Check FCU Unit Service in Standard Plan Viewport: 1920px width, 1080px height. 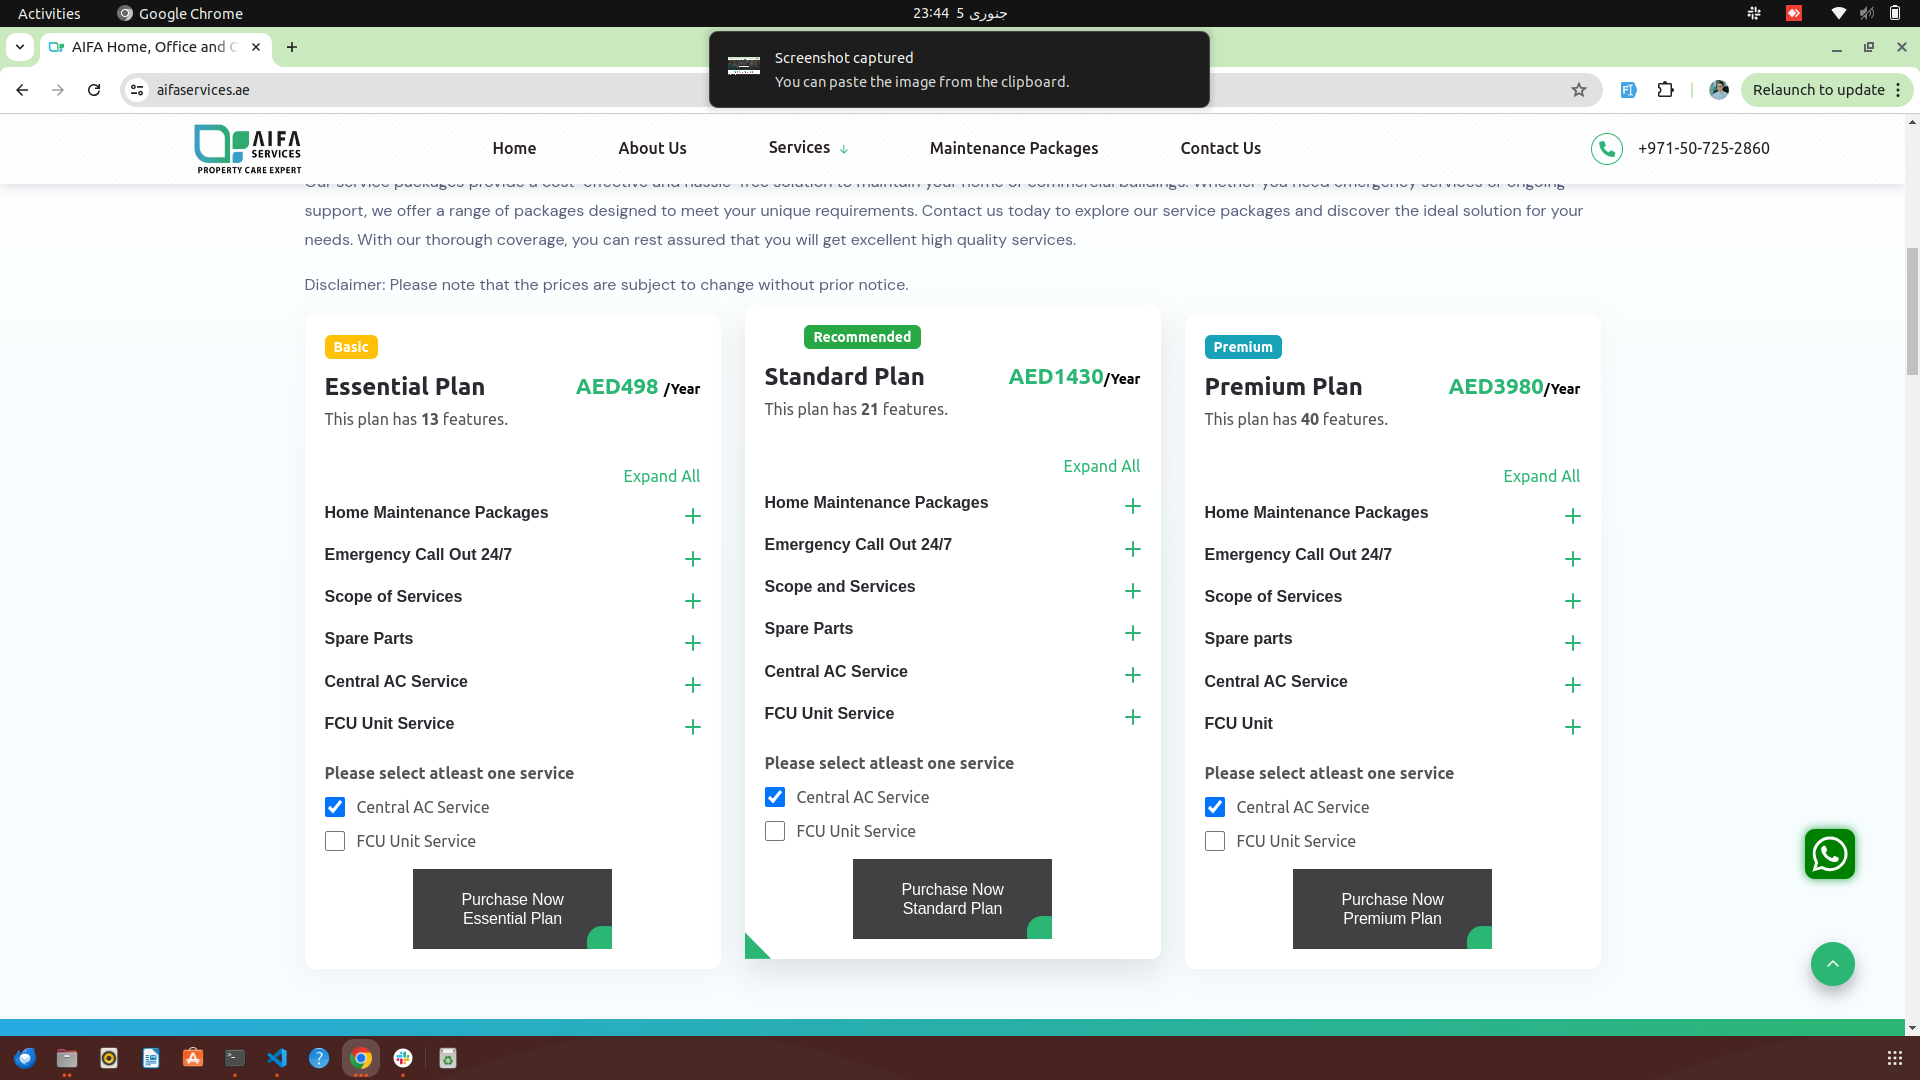point(775,831)
